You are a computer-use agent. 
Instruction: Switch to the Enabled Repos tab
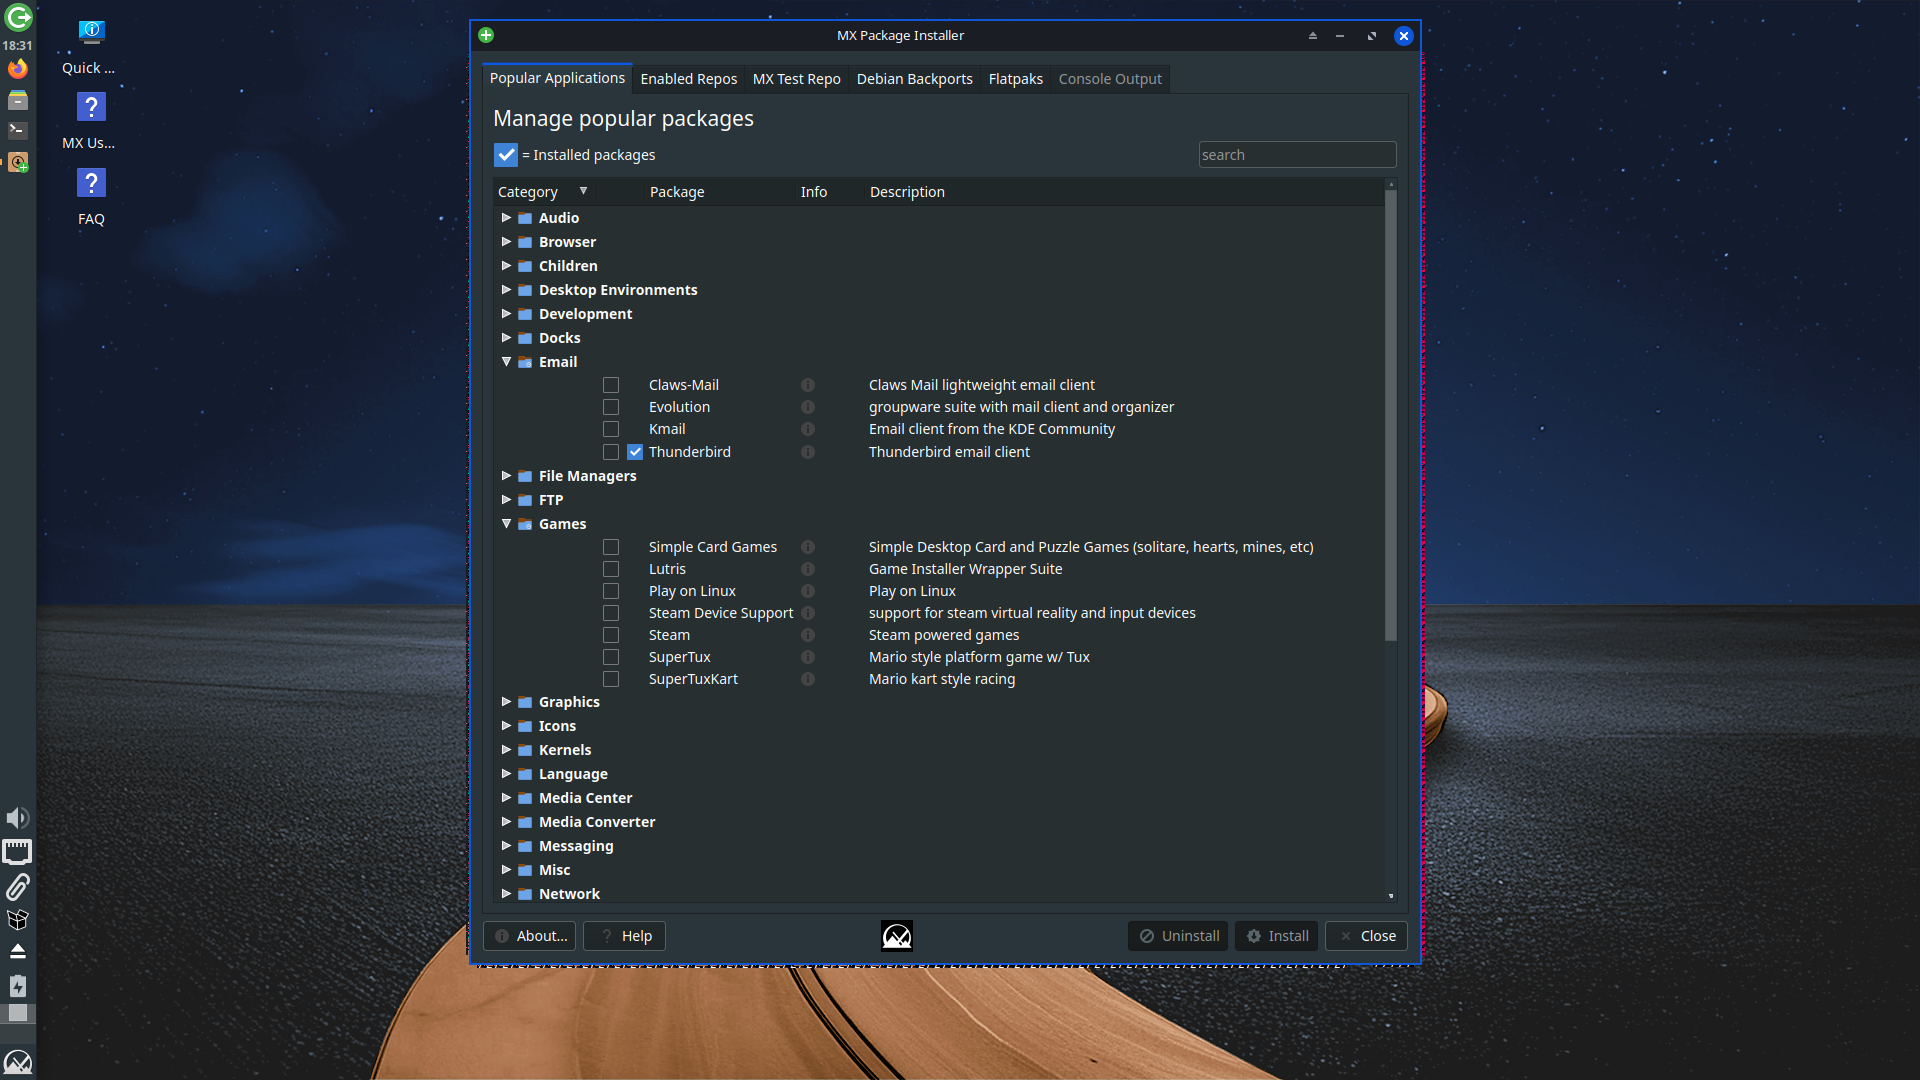[688, 79]
